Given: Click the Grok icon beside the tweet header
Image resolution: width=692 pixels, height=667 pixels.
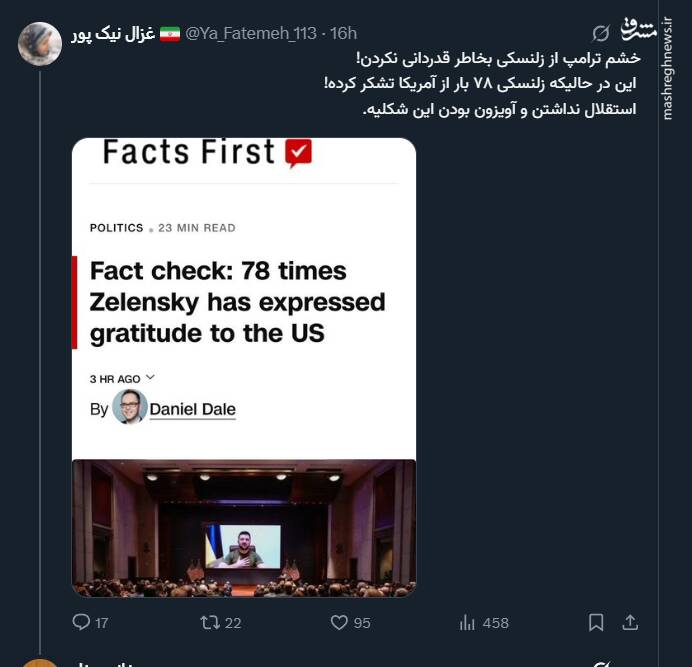Looking at the screenshot, I should tap(601, 34).
